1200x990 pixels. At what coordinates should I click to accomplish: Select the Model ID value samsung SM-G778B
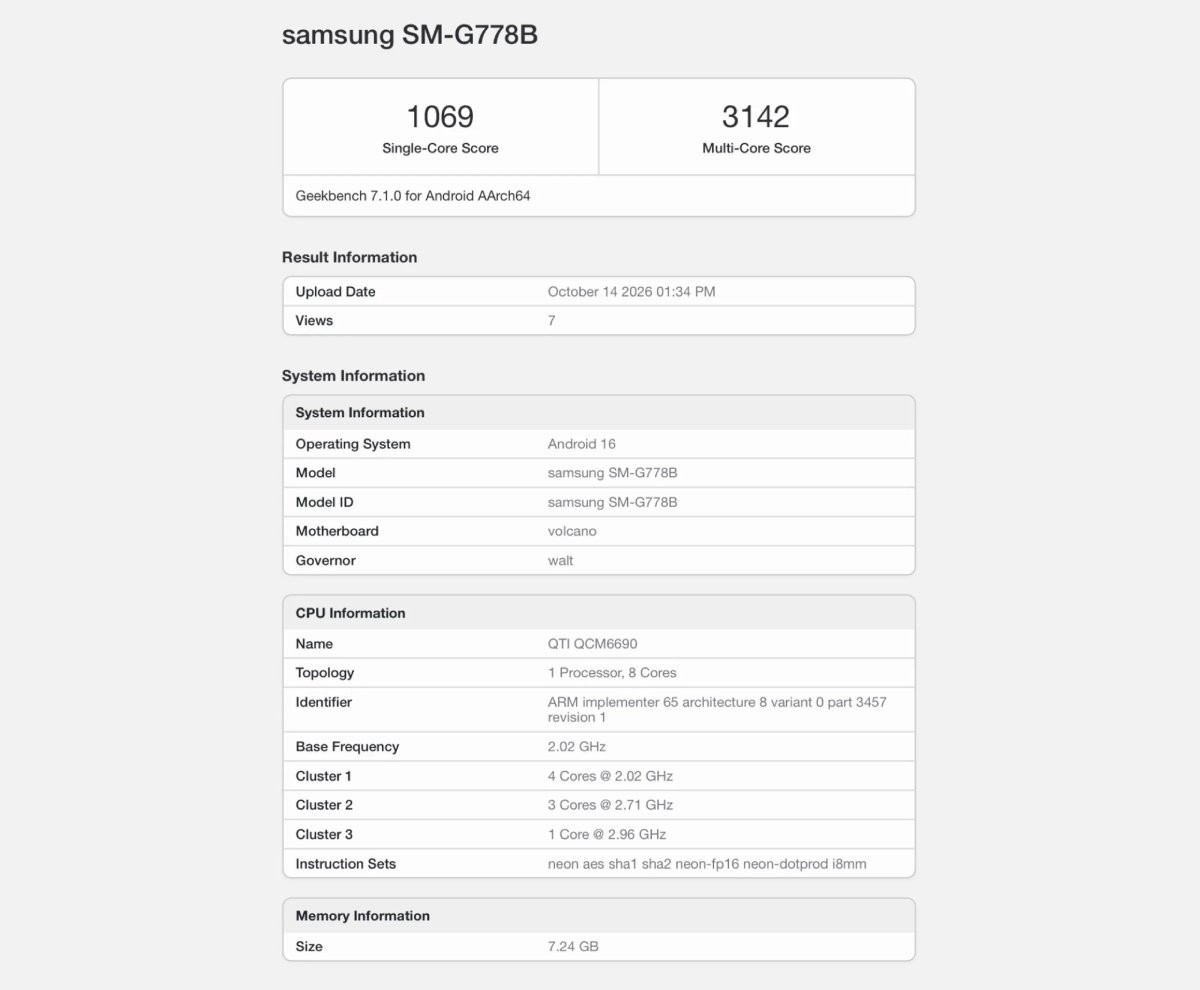[x=613, y=502]
